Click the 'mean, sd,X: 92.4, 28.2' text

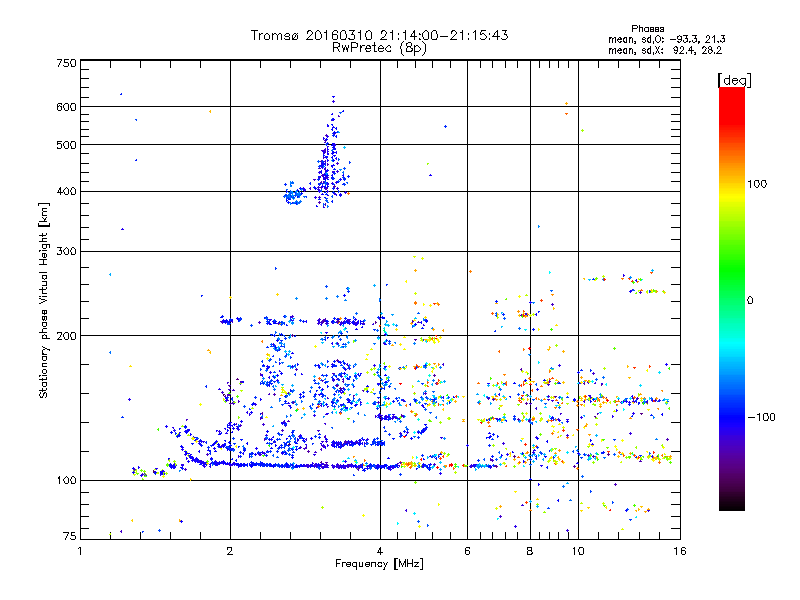665,50
